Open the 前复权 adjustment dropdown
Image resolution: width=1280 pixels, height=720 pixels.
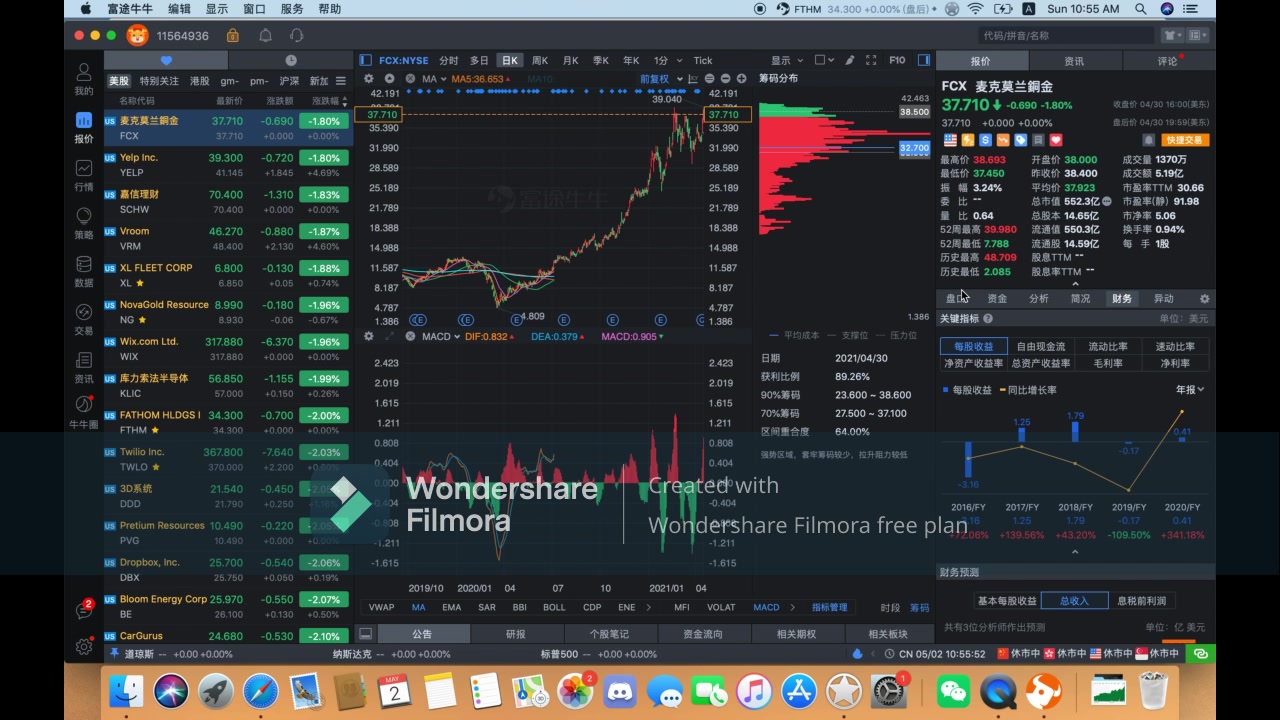coord(661,78)
